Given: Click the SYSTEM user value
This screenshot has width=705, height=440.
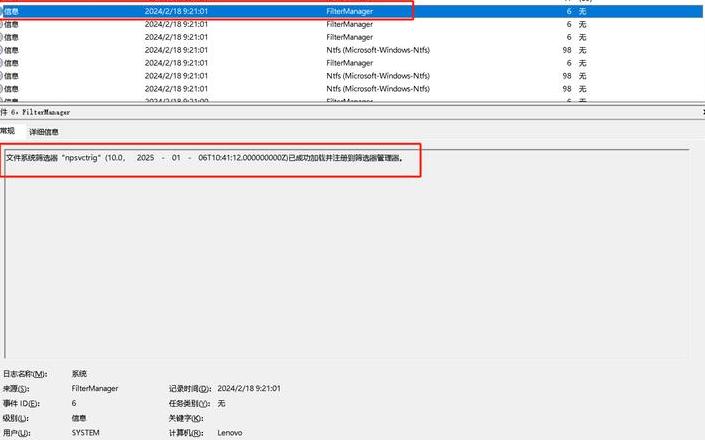Looking at the screenshot, I should [85, 433].
